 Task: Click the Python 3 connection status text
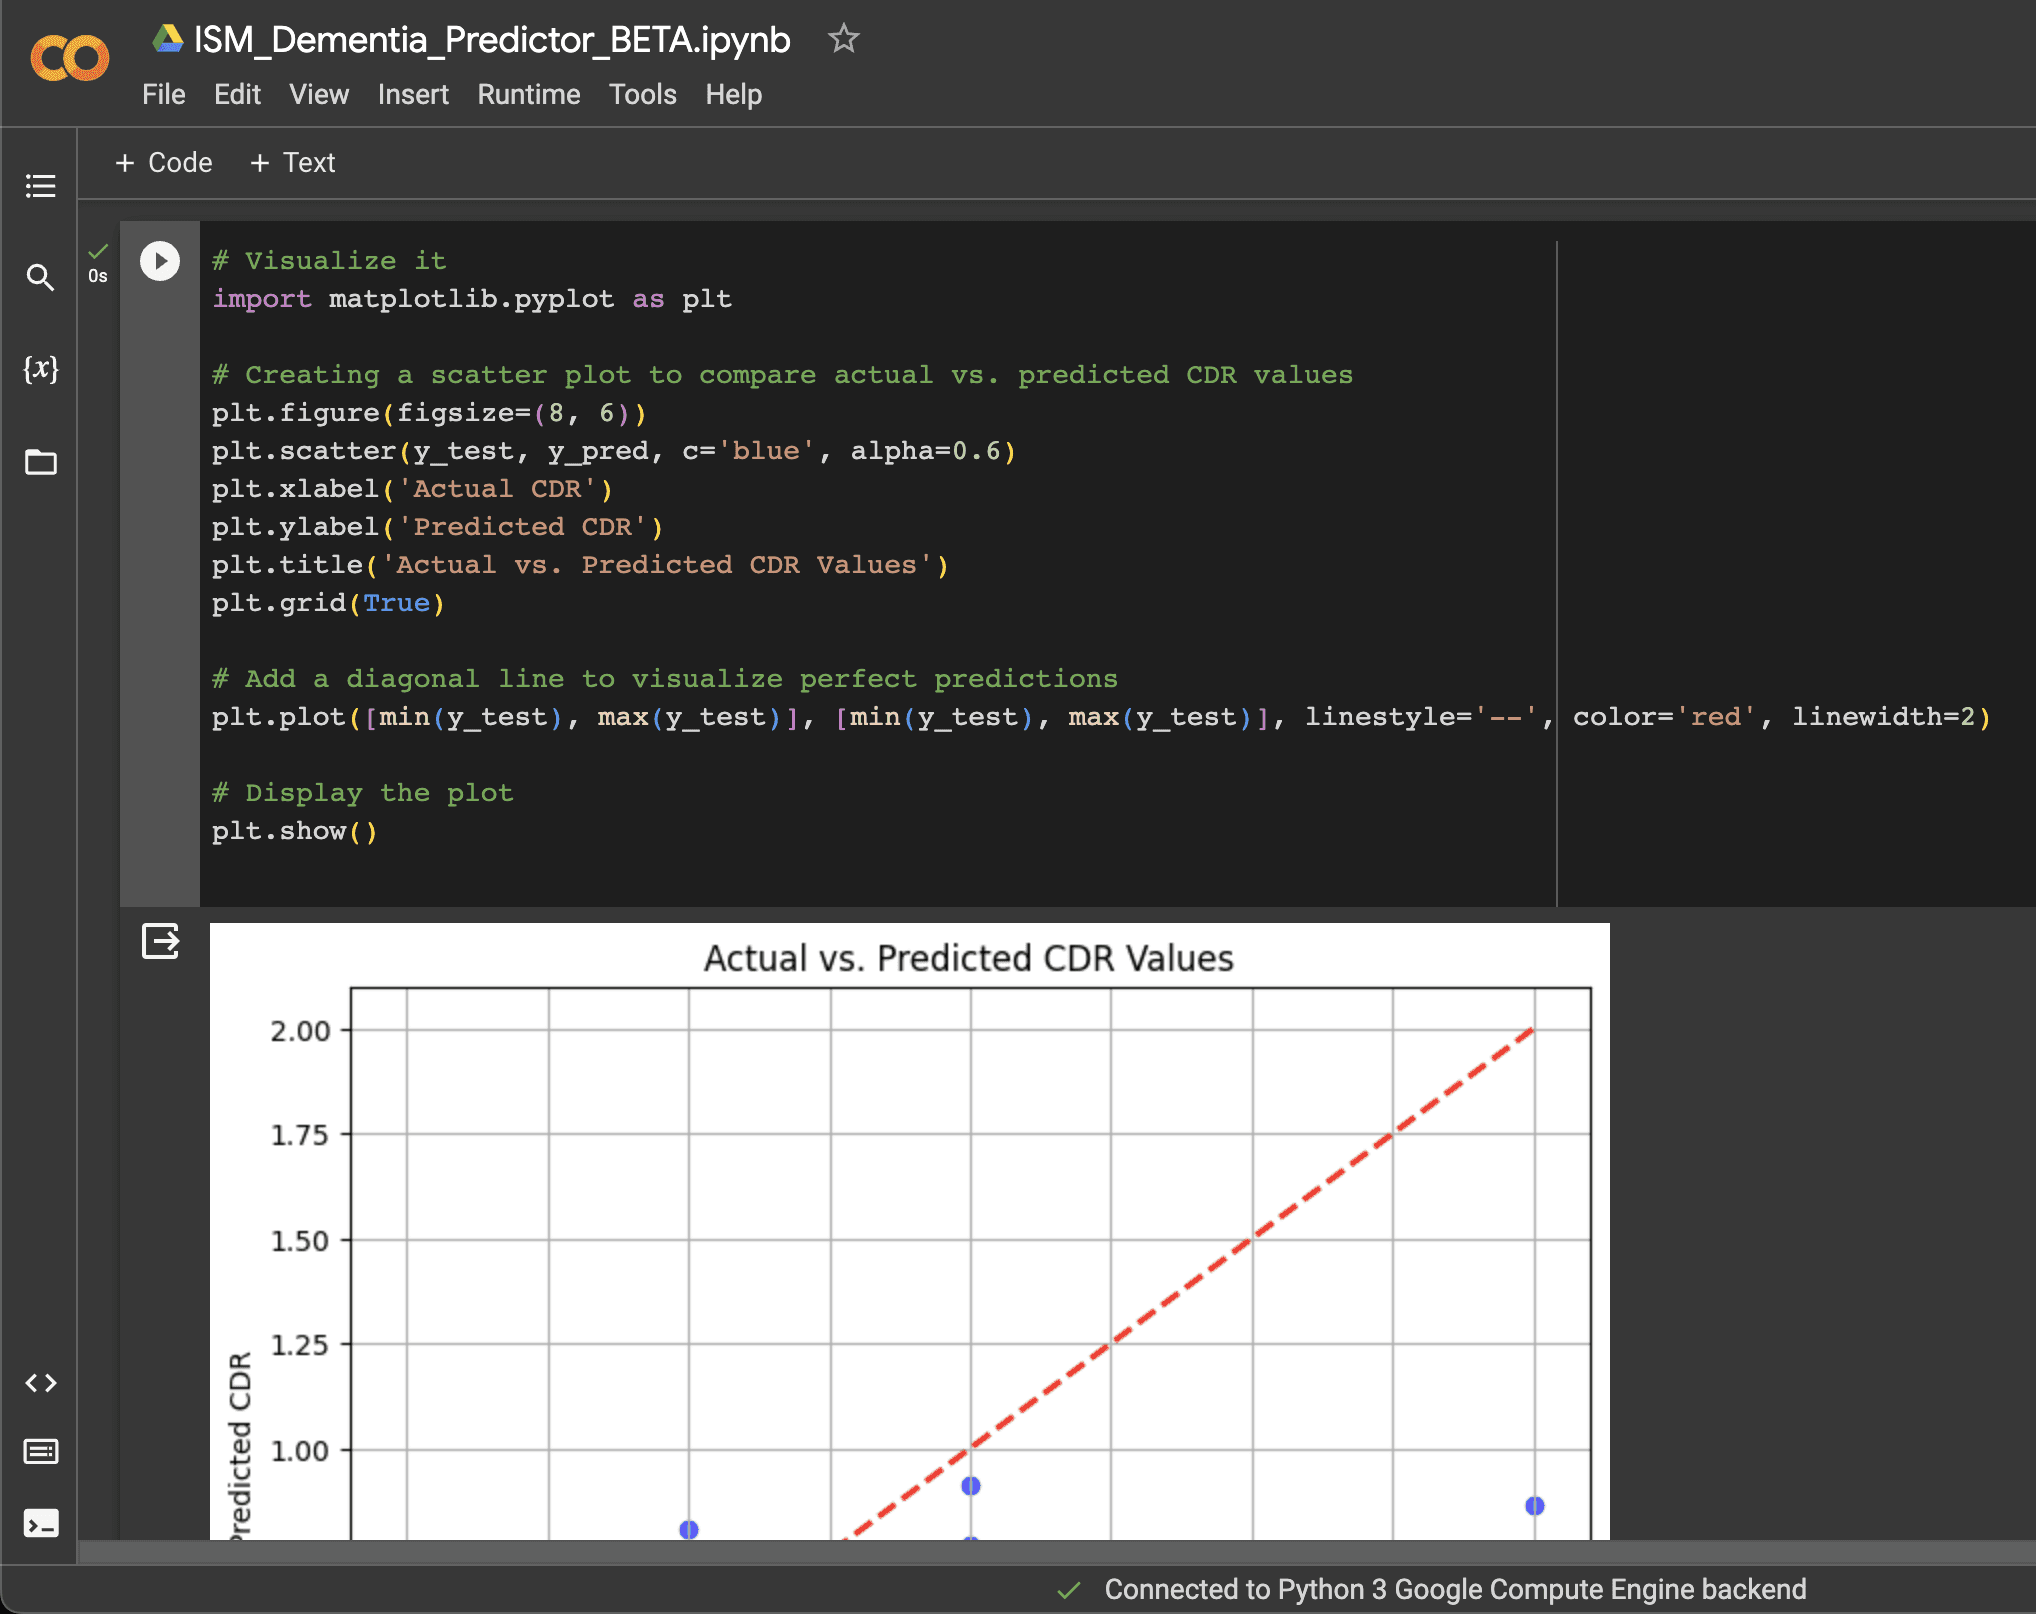(x=1454, y=1589)
